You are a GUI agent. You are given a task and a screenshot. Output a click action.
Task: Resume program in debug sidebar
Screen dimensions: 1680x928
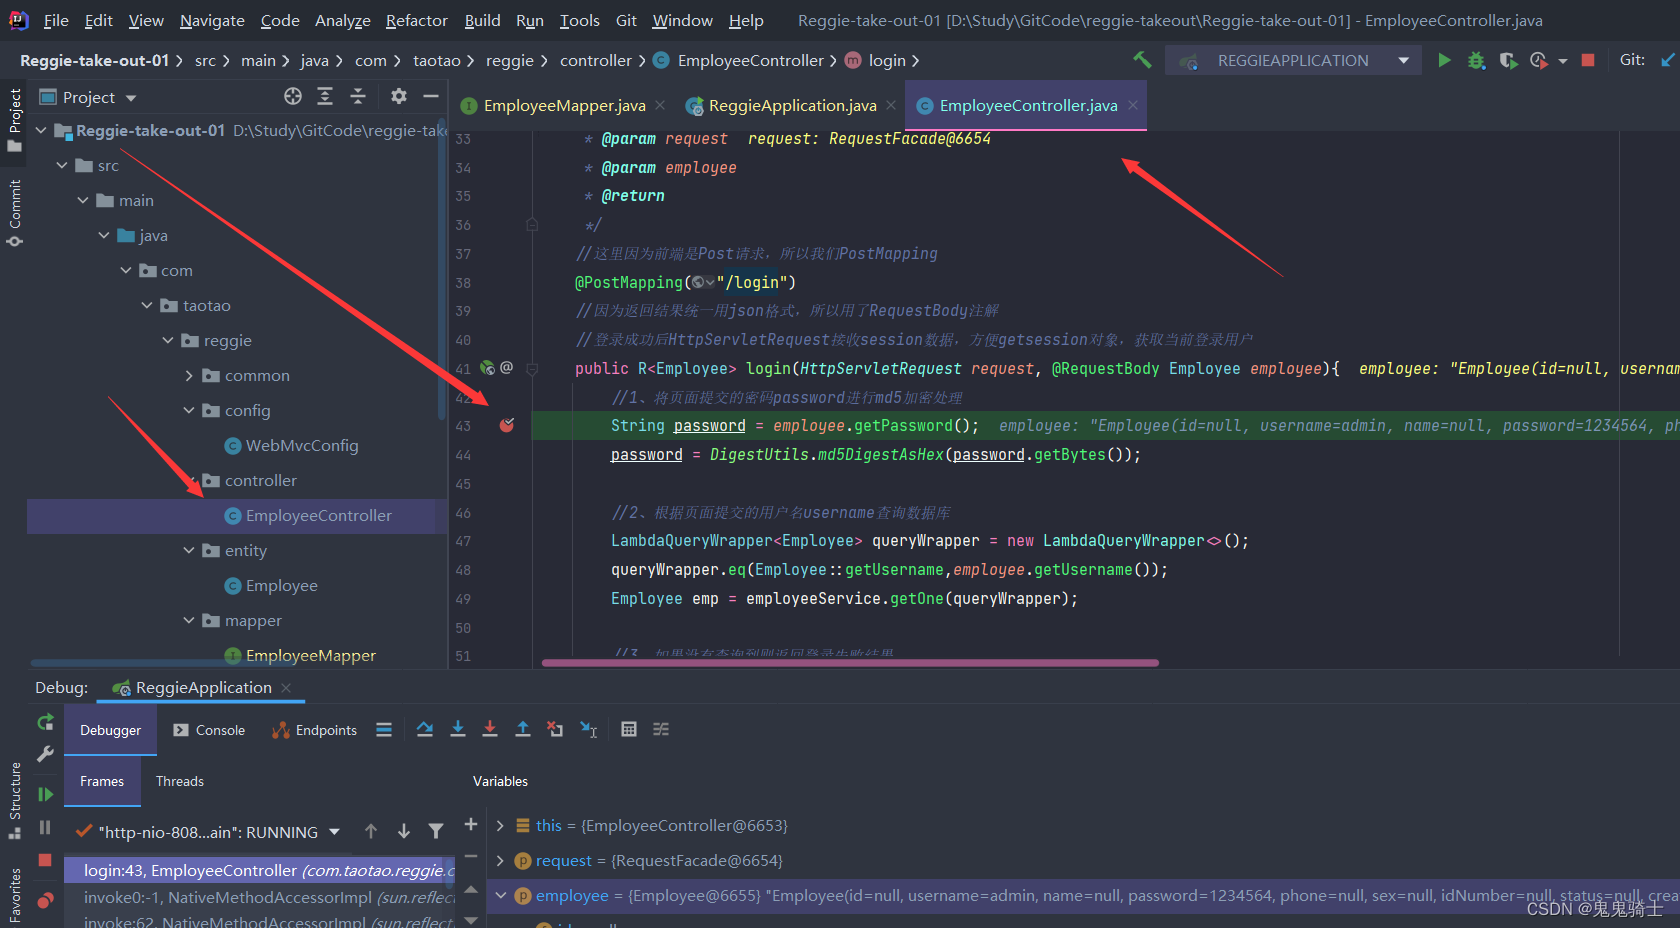pos(45,794)
